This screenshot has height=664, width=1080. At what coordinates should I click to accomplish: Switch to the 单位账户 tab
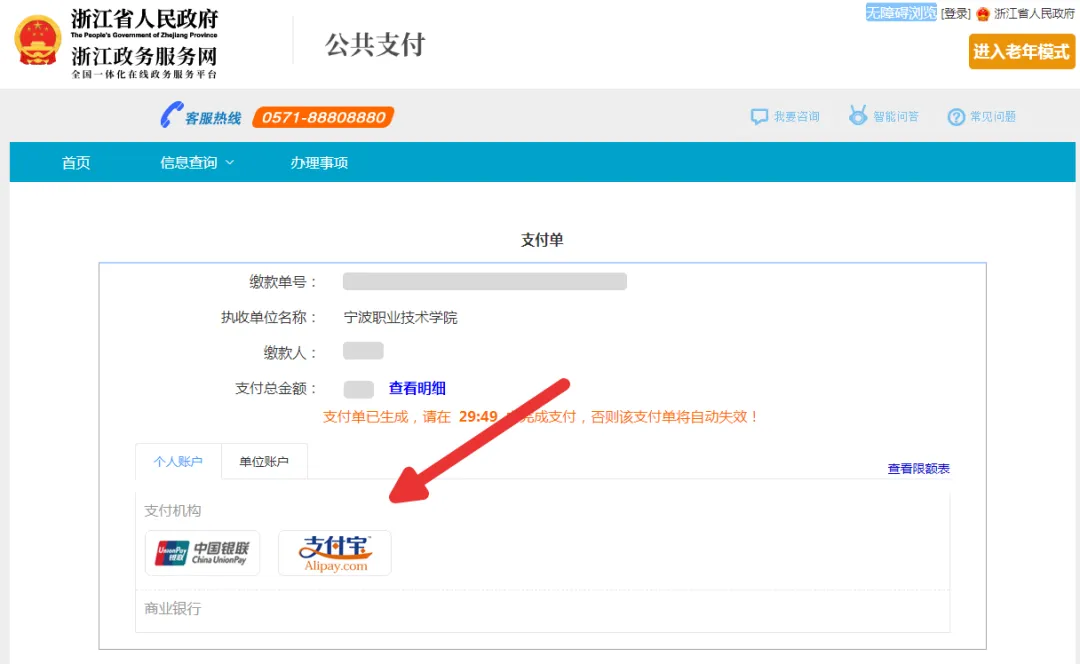point(264,462)
